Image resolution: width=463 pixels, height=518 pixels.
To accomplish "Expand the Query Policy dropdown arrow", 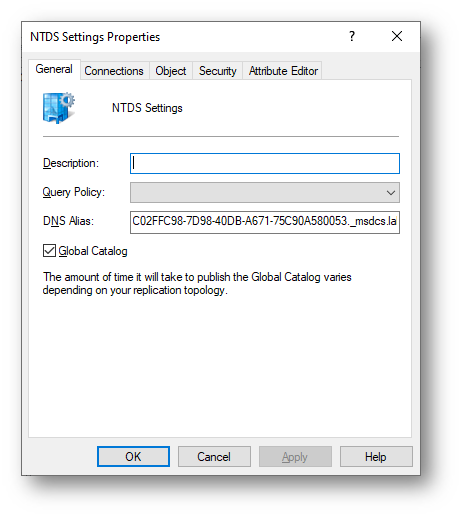I will pyautogui.click(x=391, y=192).
